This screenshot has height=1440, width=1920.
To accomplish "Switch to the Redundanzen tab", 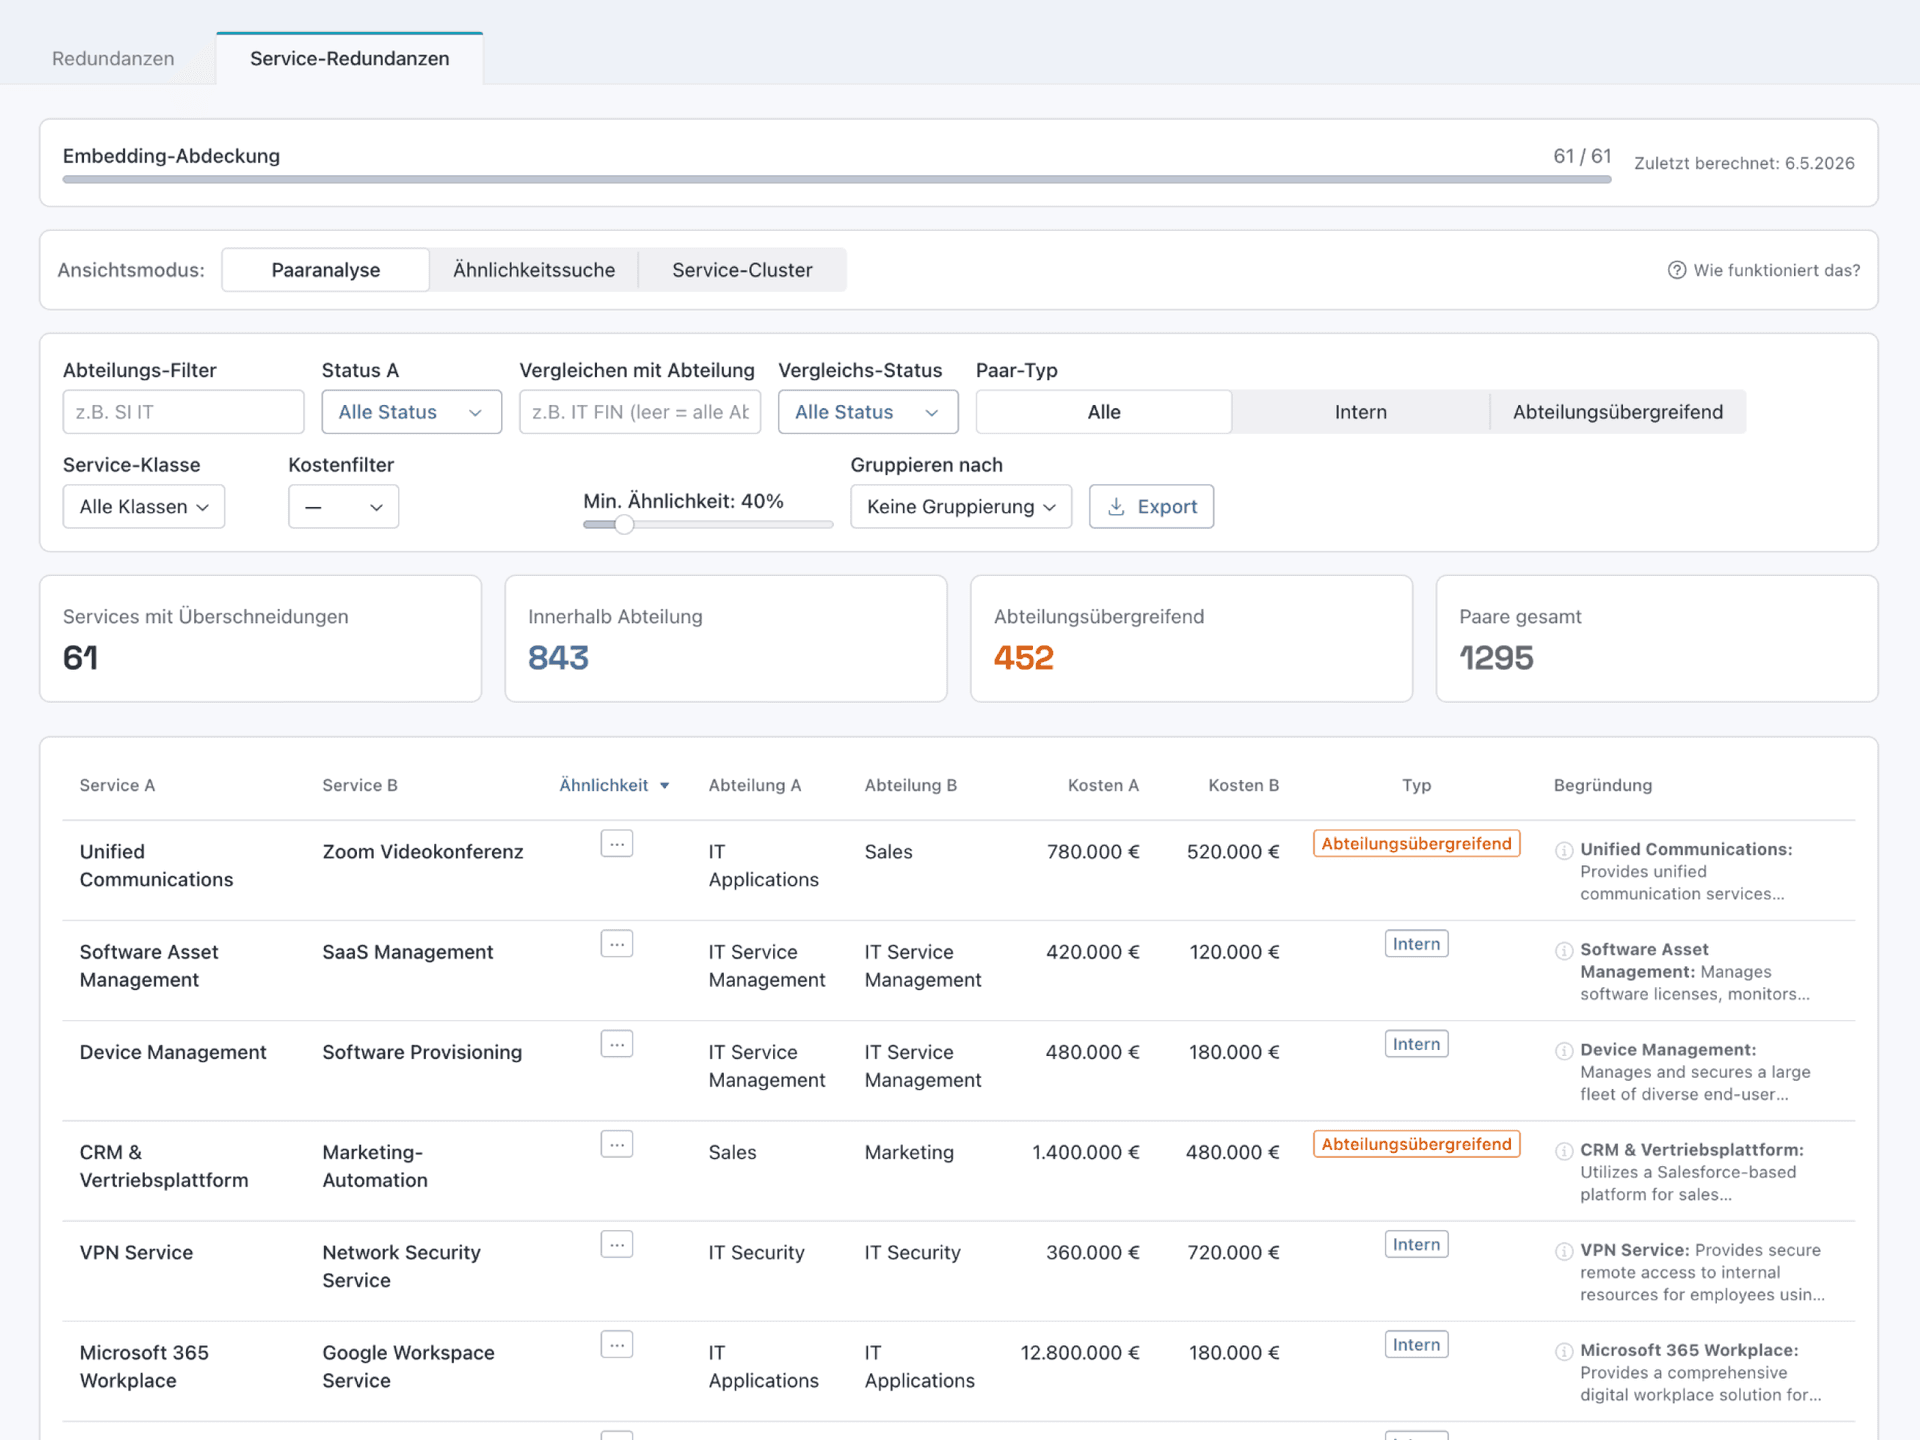I will (113, 58).
